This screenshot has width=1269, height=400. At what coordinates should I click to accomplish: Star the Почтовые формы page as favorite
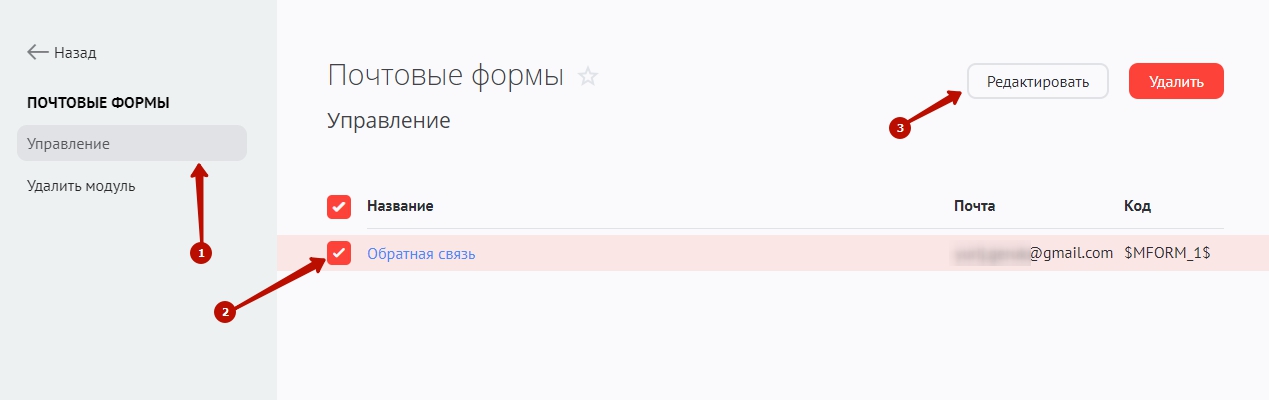point(588,76)
